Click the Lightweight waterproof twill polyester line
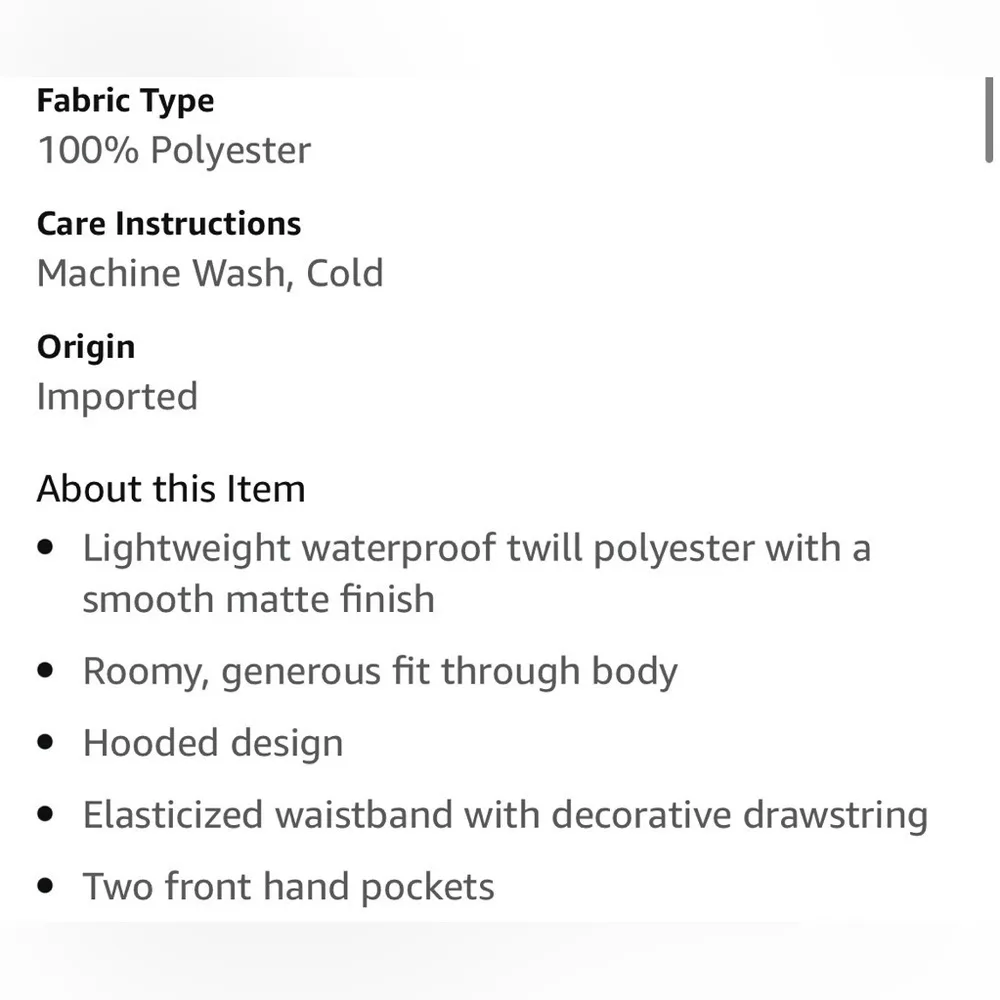 click(x=476, y=548)
